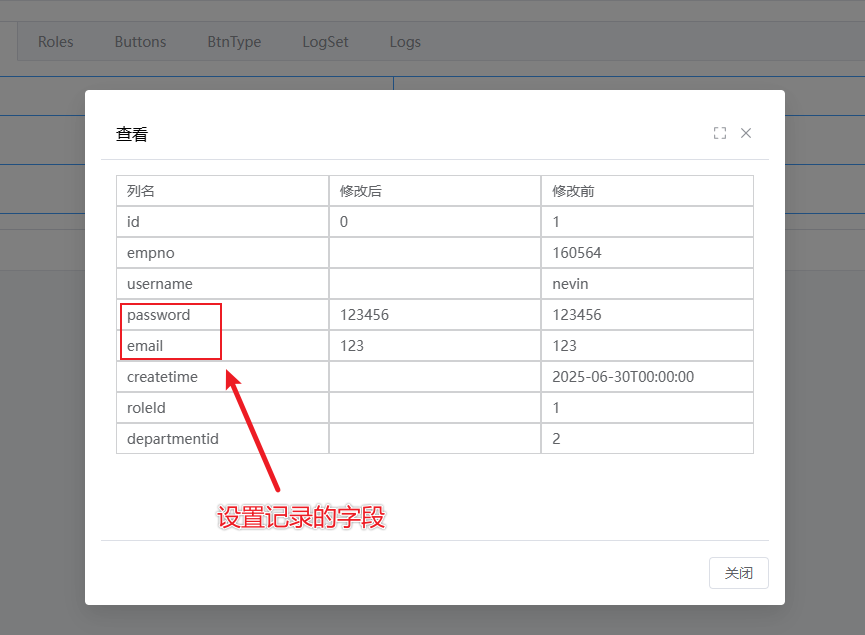Screen dimensions: 865x635
Task: Click the 列名 column header
Action: pos(222,191)
